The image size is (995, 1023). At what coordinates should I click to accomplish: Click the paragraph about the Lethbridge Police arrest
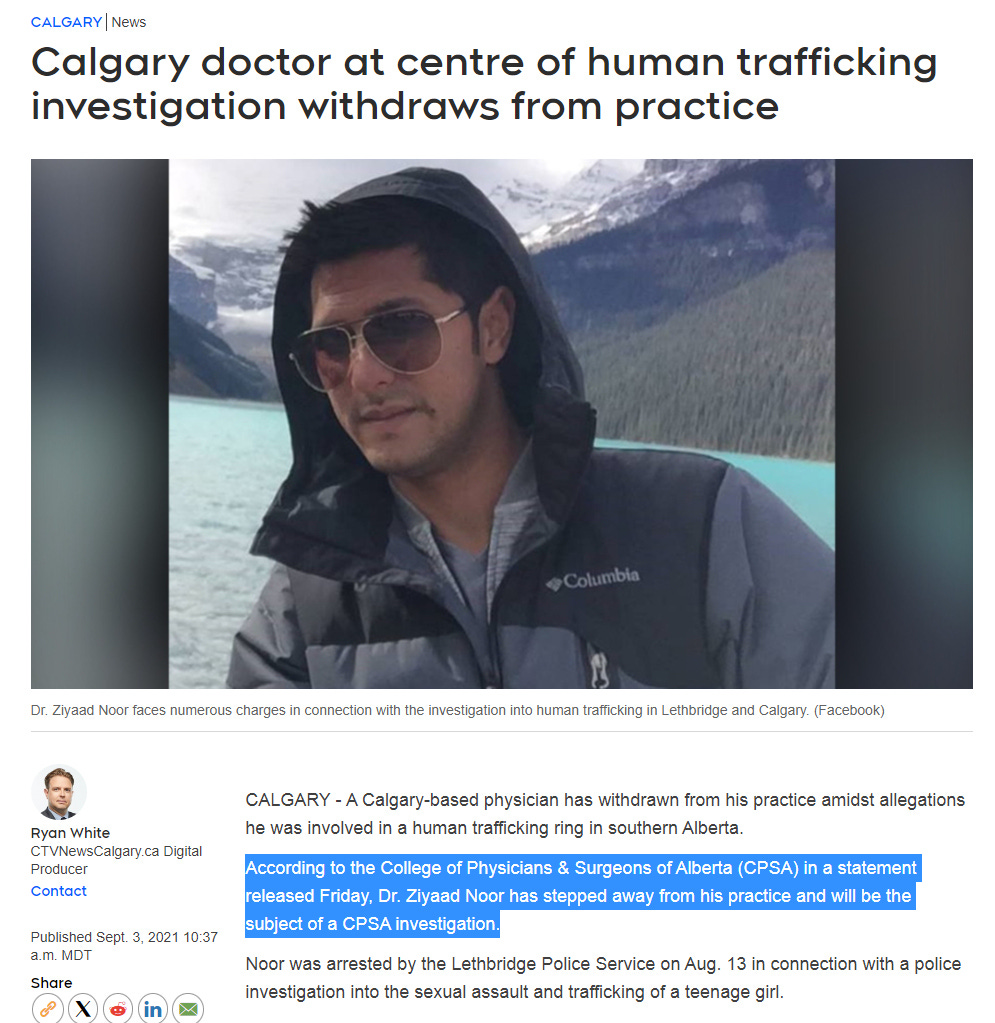[x=603, y=977]
